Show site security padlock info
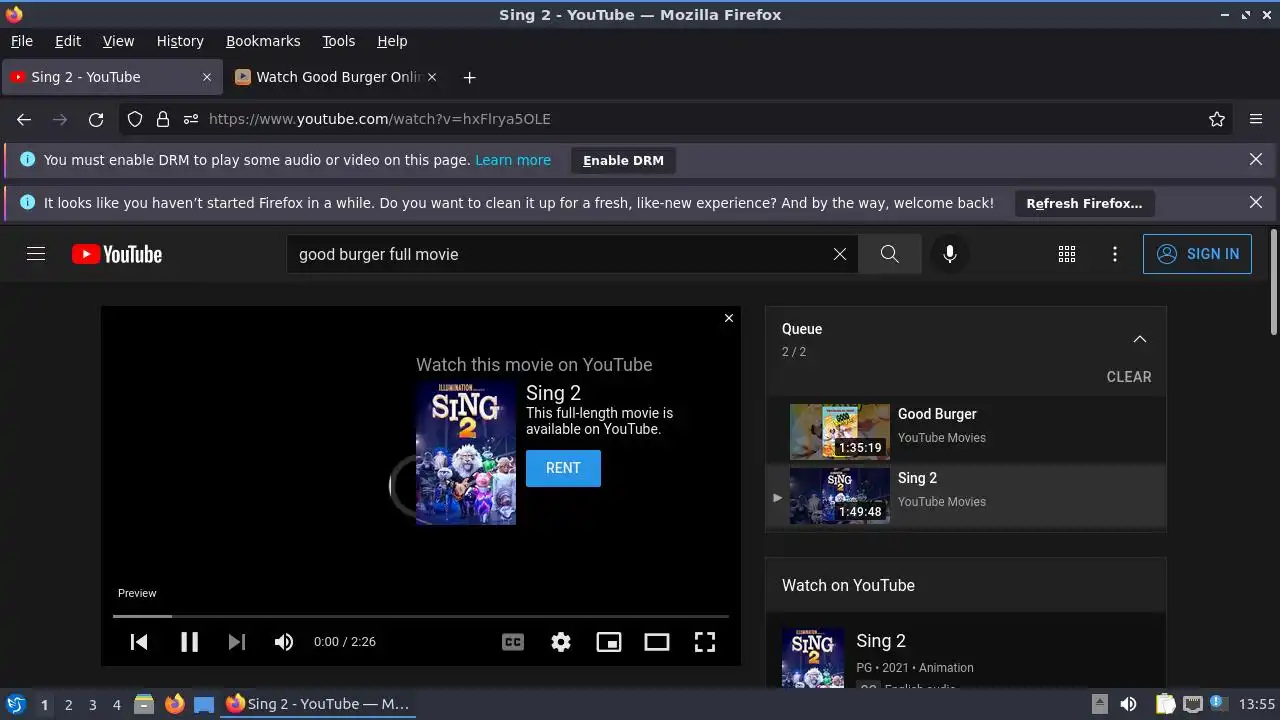Viewport: 1280px width, 720px height. click(163, 119)
